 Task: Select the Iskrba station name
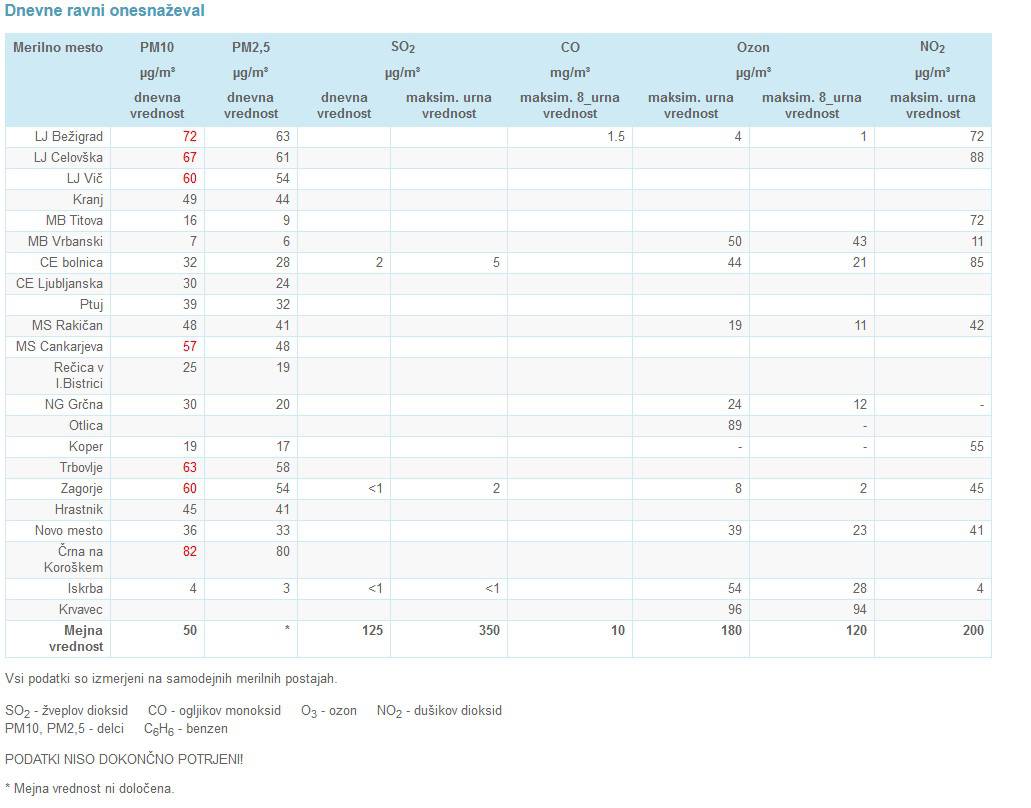pos(84,588)
